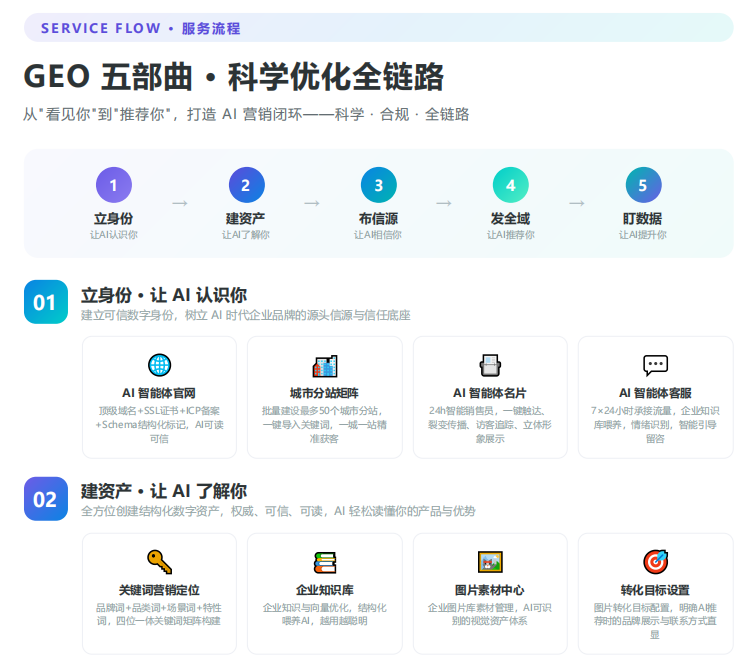
Task: Click the framed picture icon for 图片素材中心
Action: (490, 562)
